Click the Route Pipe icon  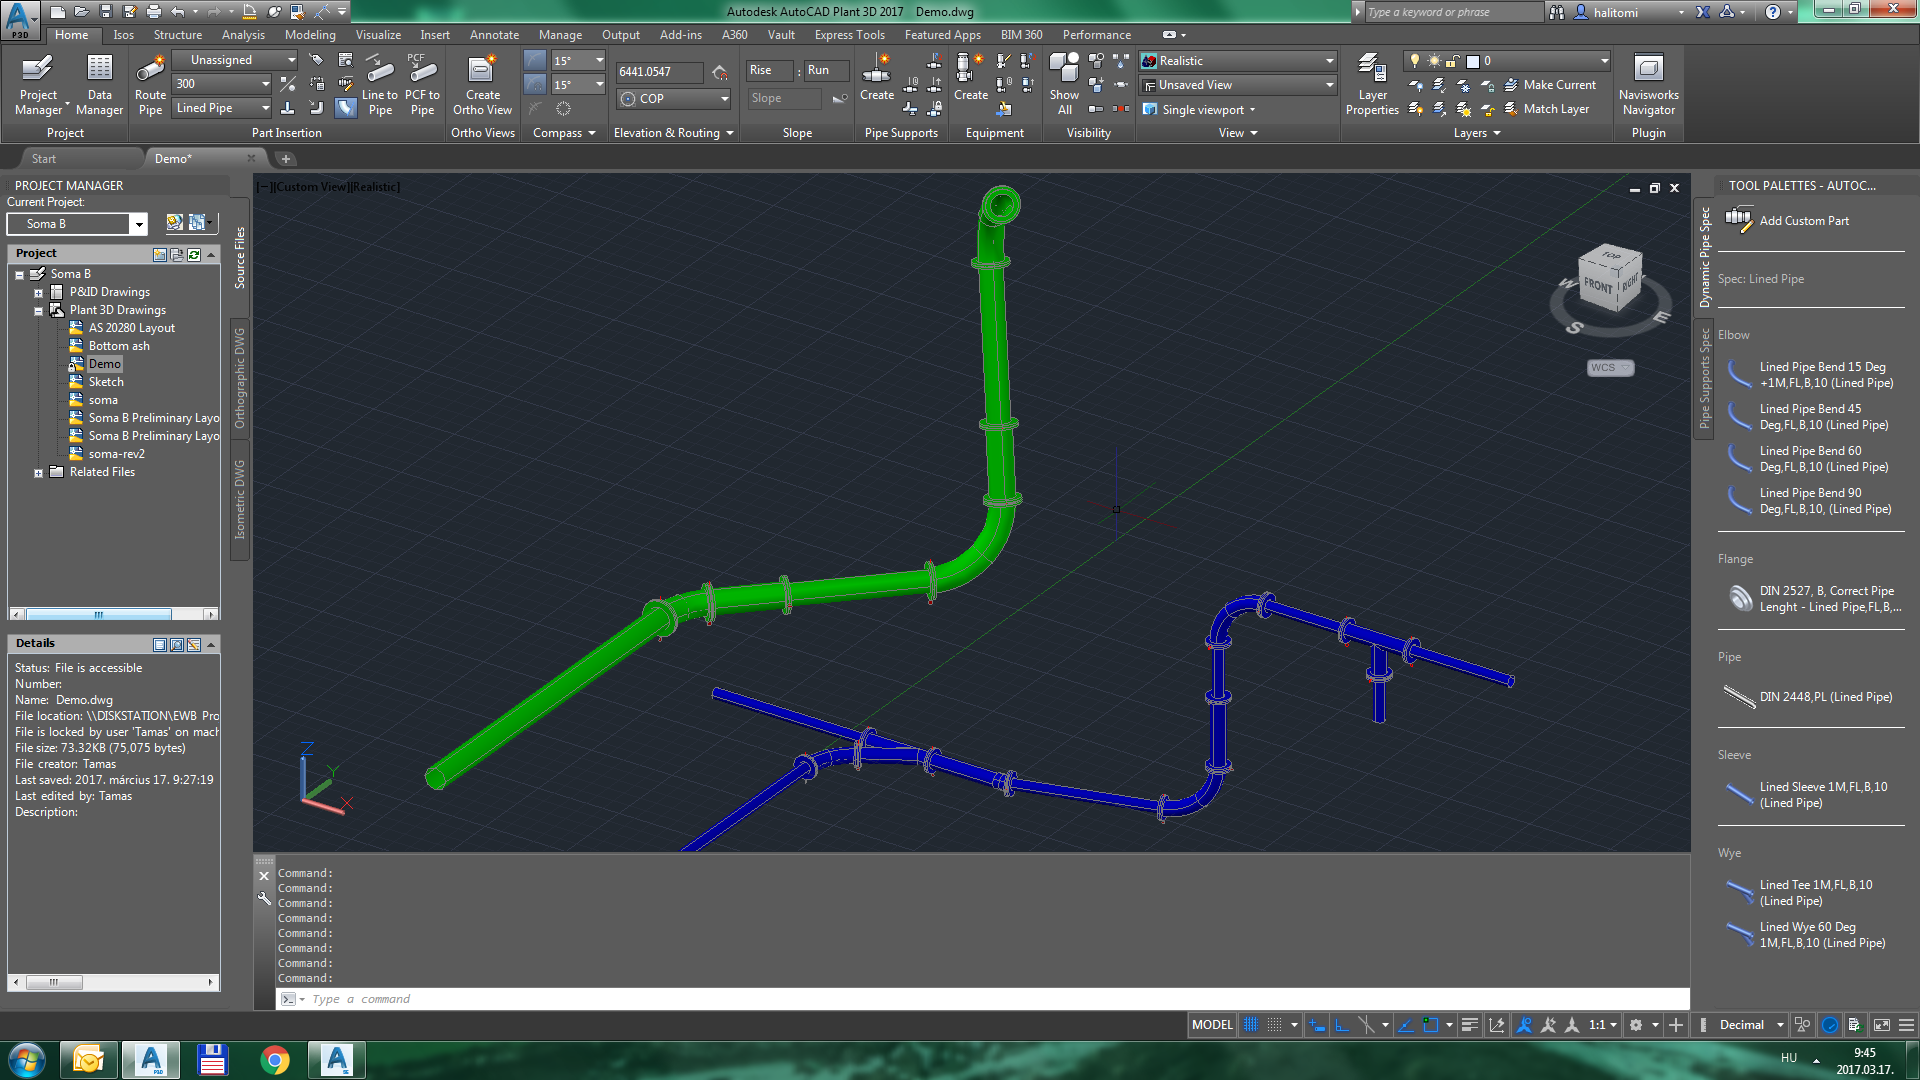[150, 85]
